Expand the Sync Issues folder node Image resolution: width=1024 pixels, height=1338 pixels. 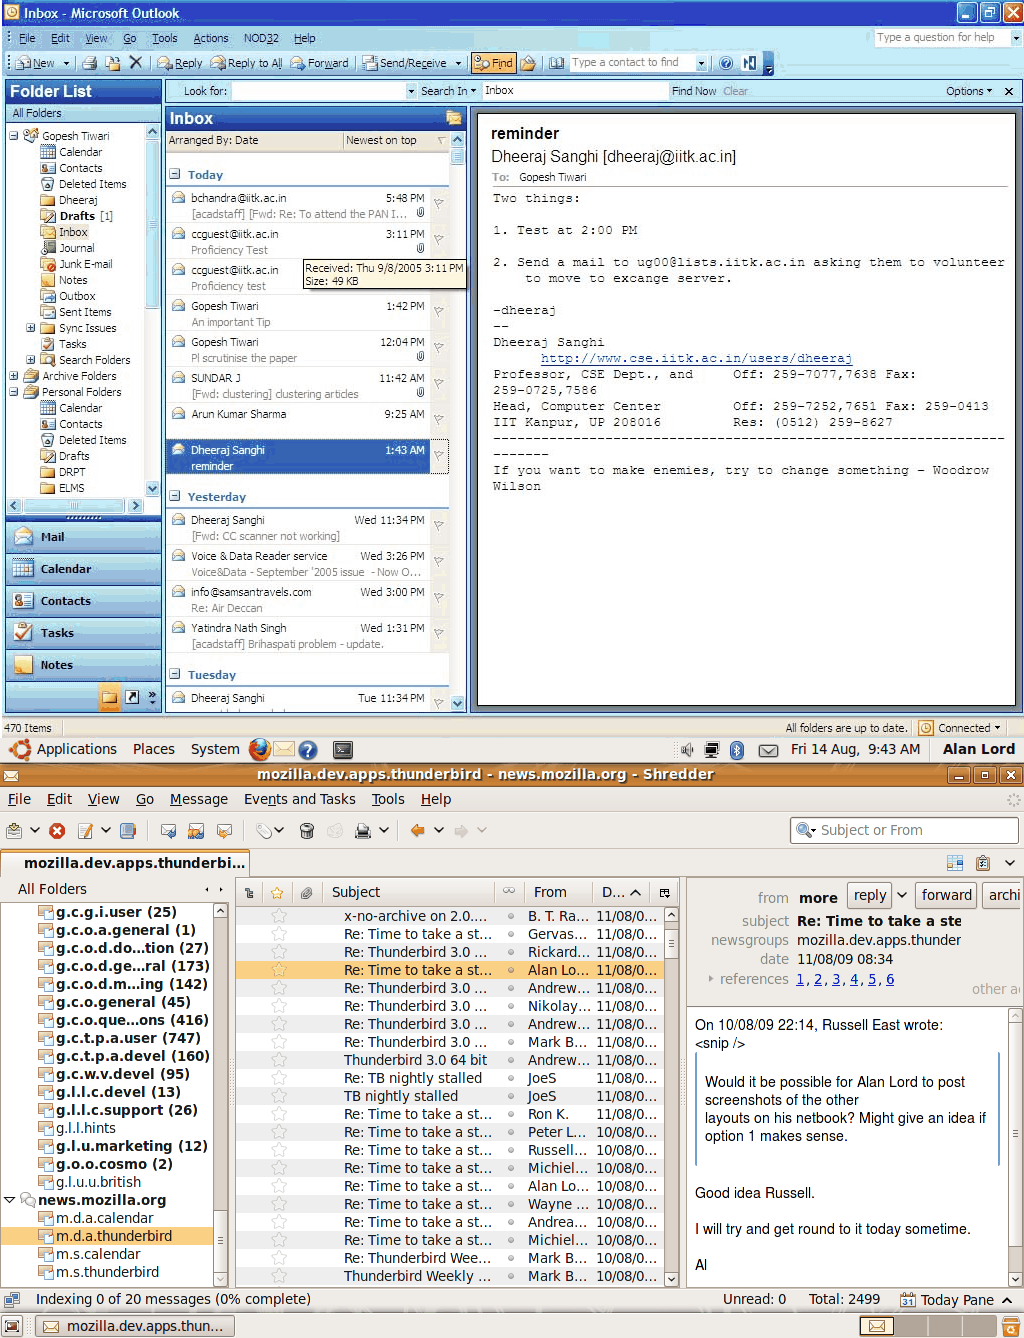coord(30,328)
